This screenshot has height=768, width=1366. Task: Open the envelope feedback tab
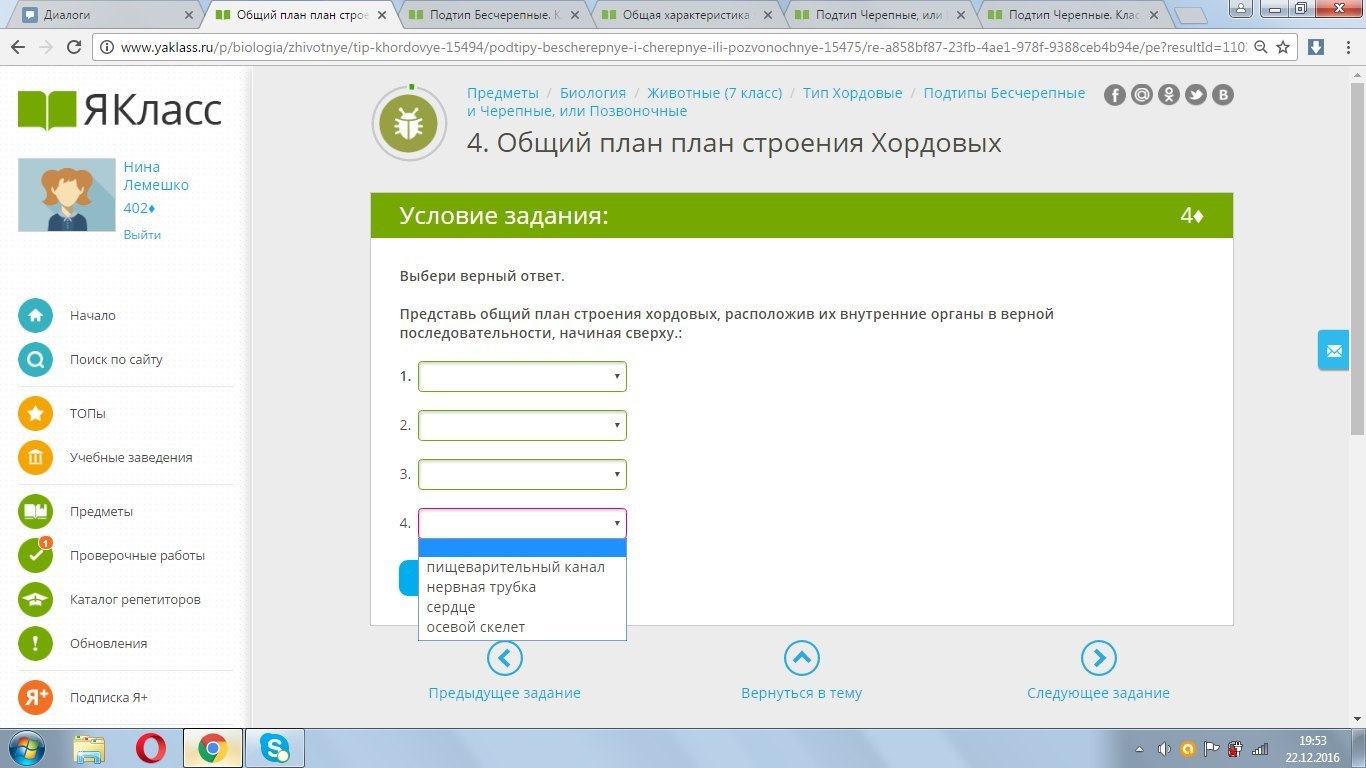(x=1333, y=351)
